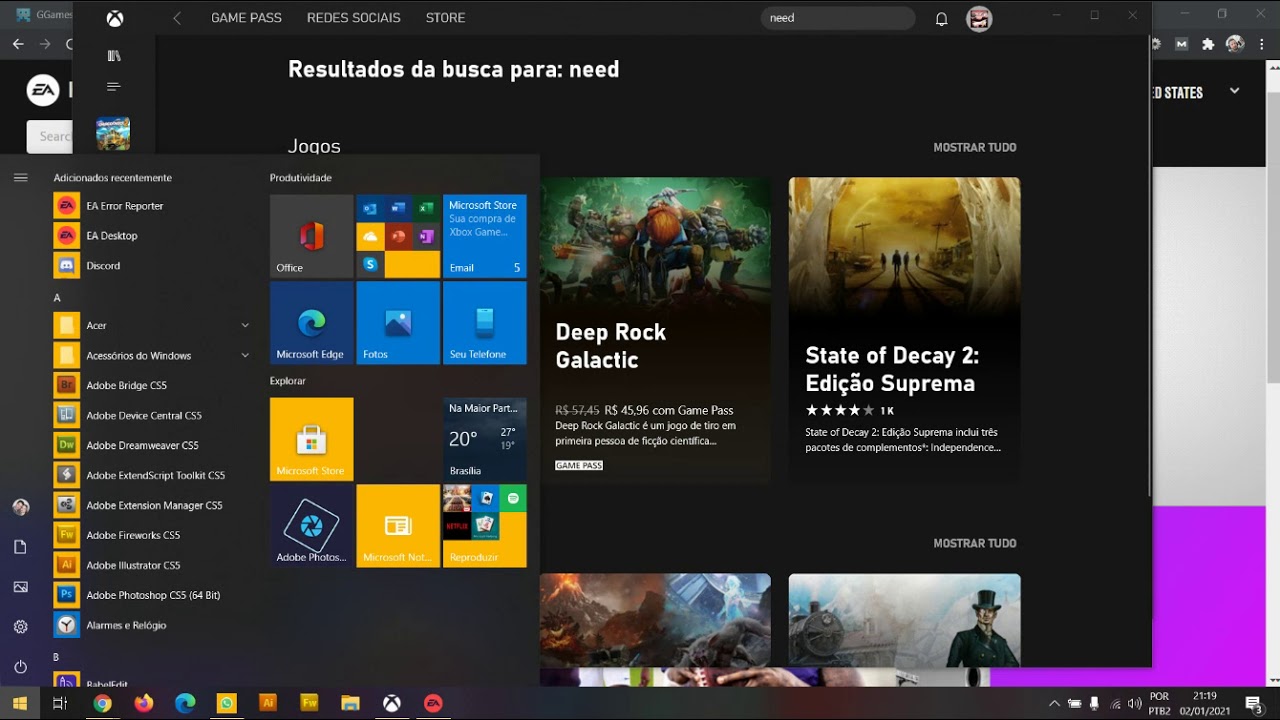Switch to REDES SOCIAIS tab
The height and width of the screenshot is (720, 1280).
[354, 18]
